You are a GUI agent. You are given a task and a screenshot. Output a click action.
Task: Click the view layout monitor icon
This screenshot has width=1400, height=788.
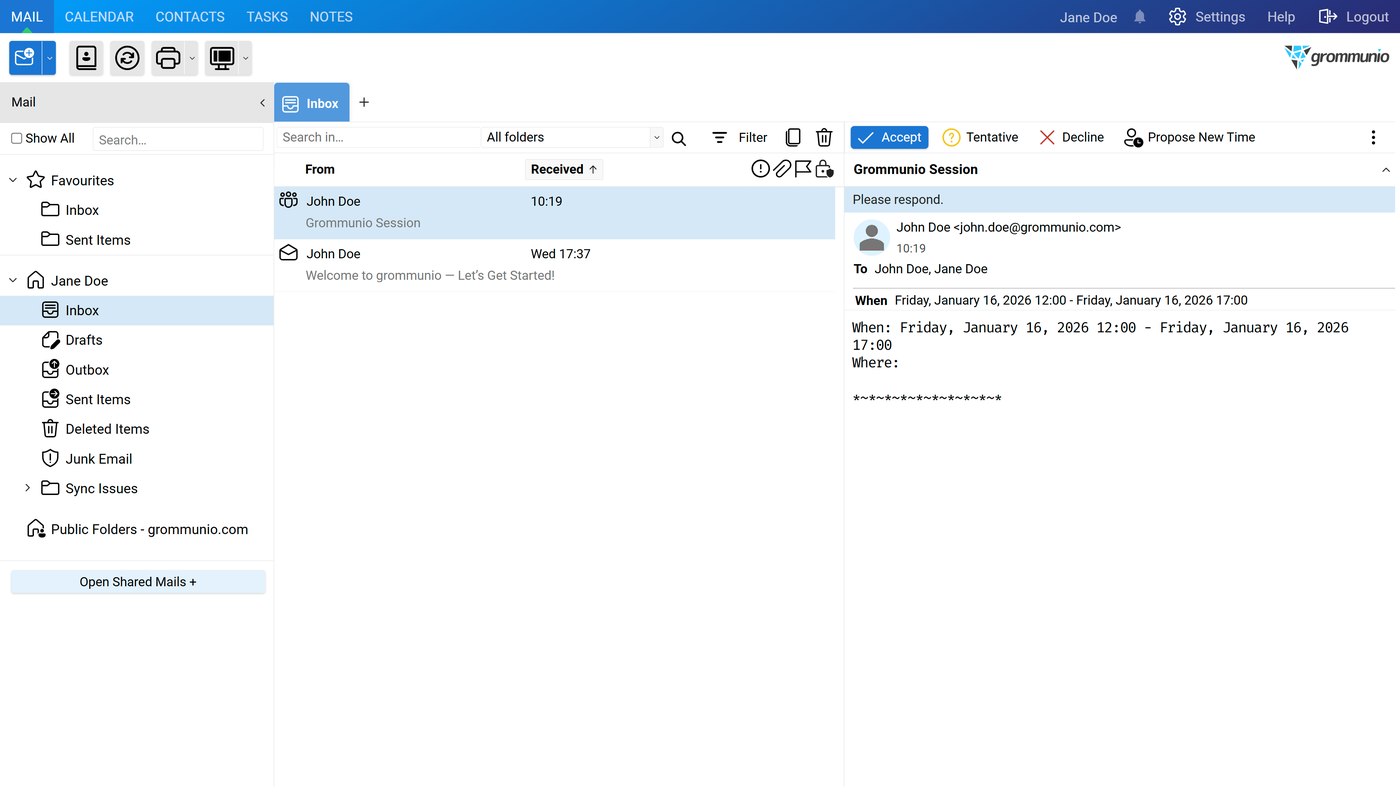coord(222,58)
